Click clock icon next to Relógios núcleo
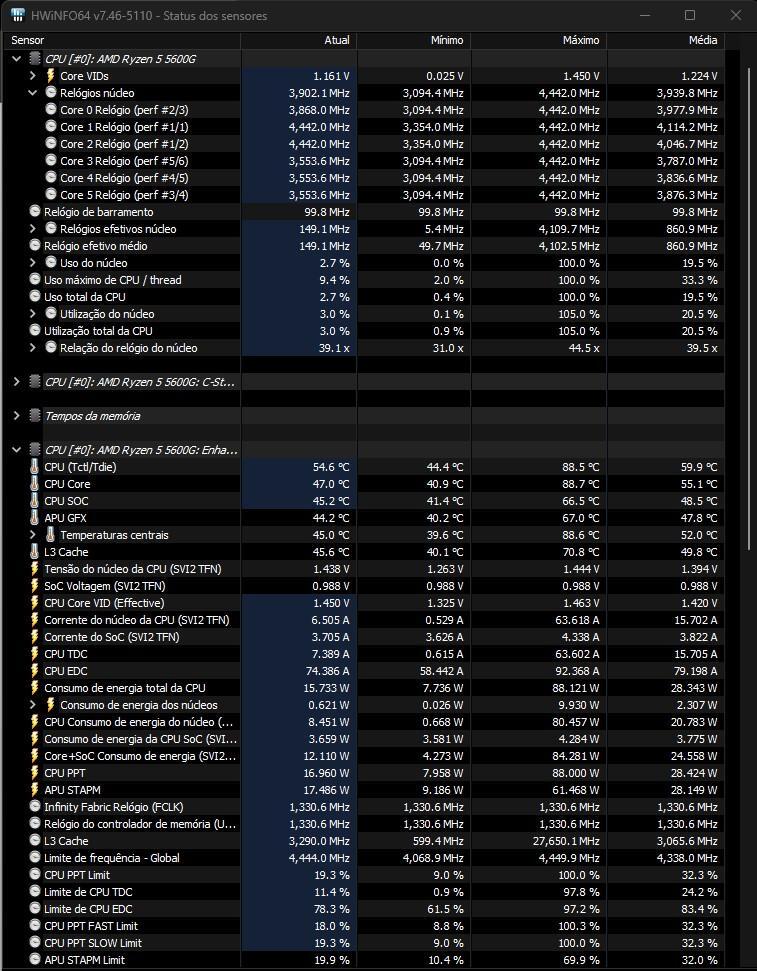 pos(51,93)
